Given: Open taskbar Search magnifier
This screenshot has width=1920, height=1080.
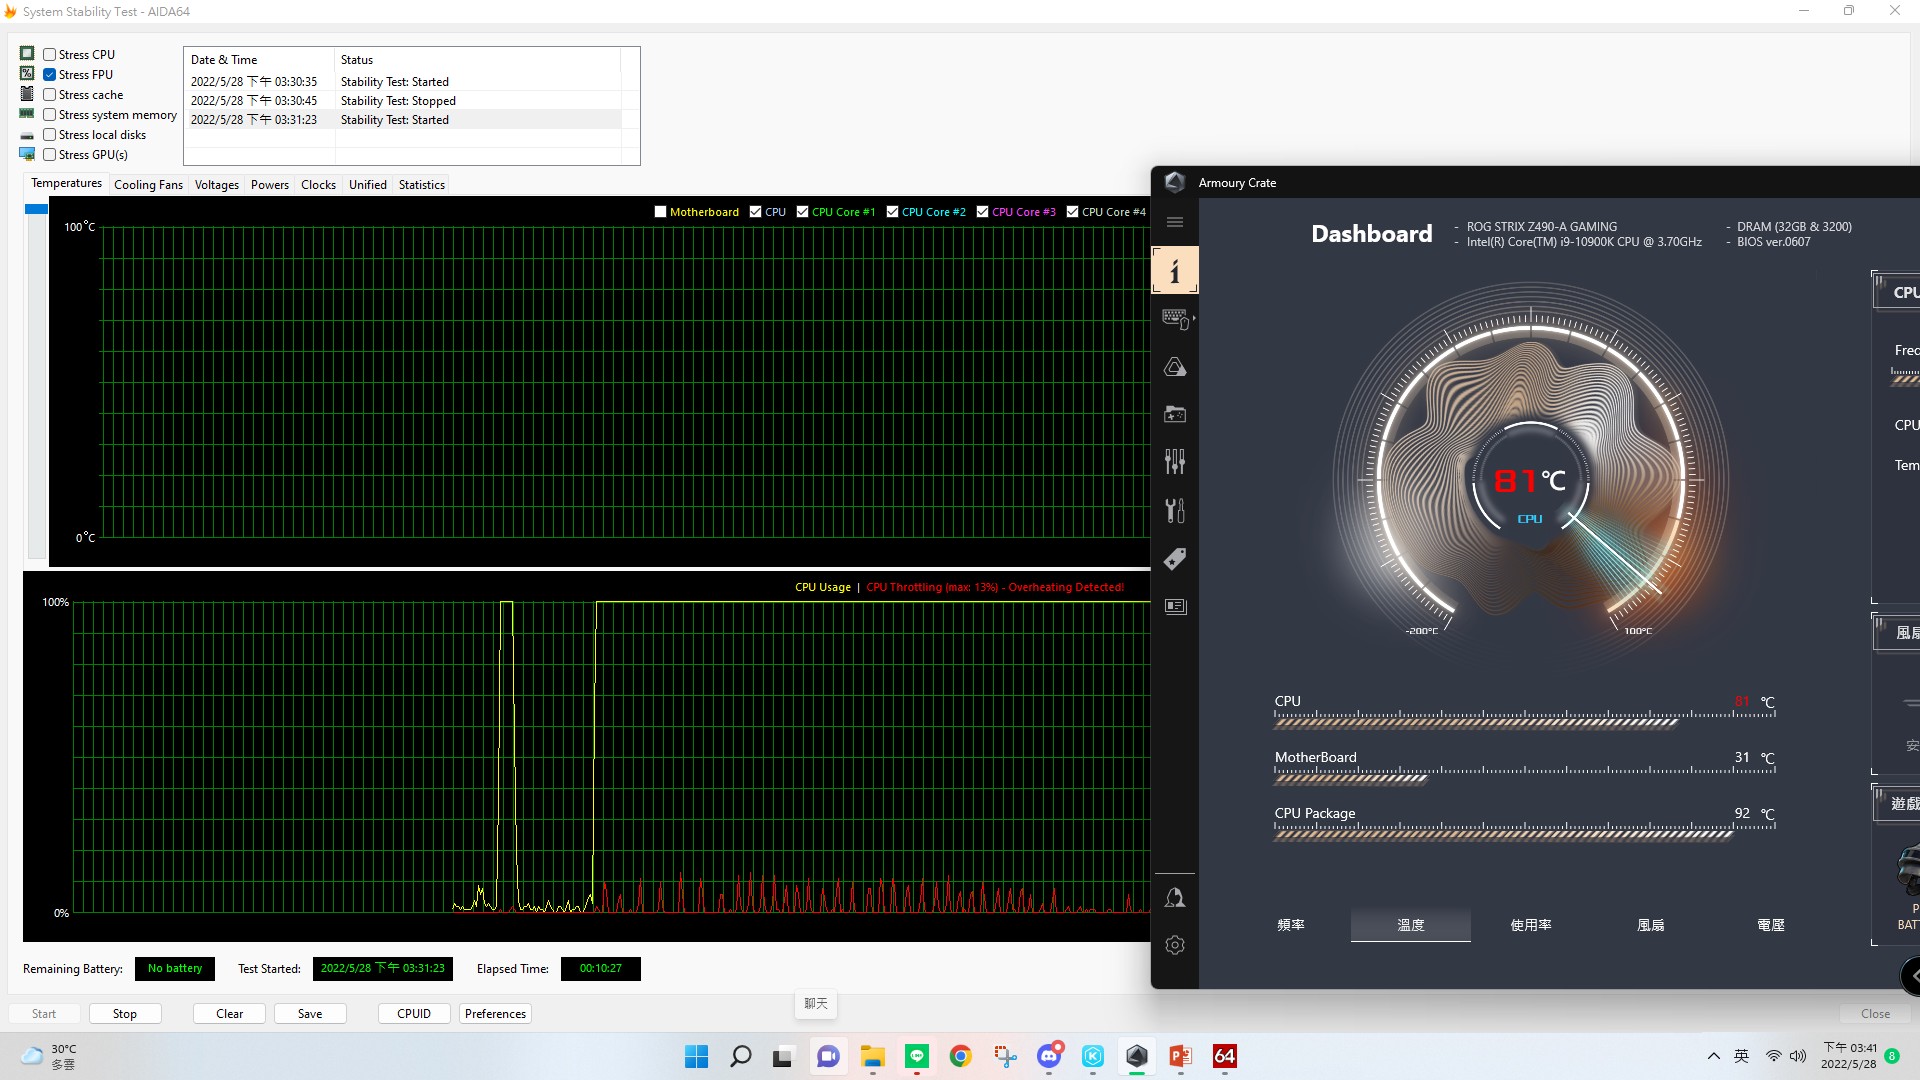Looking at the screenshot, I should [740, 1056].
